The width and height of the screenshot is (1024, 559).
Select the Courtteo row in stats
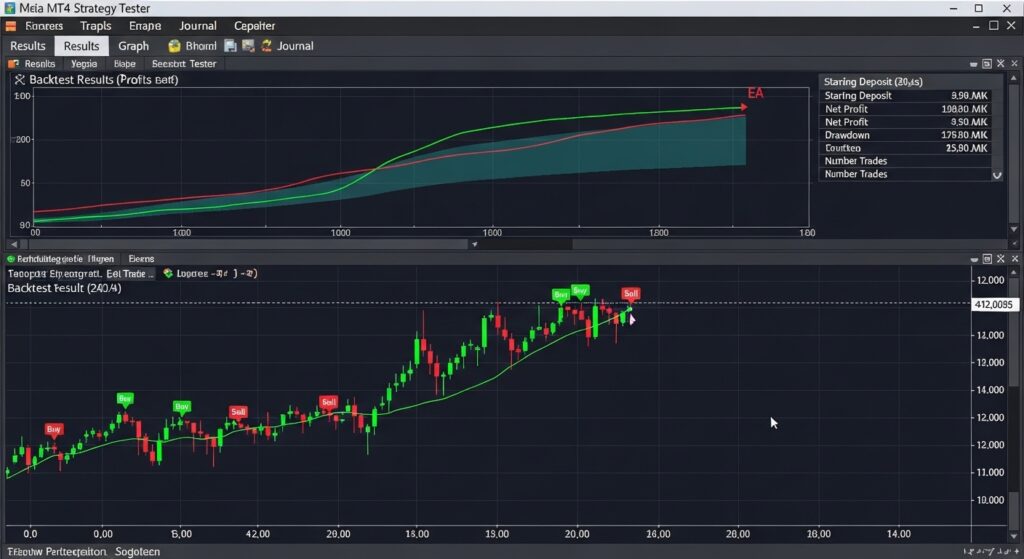(x=906, y=148)
